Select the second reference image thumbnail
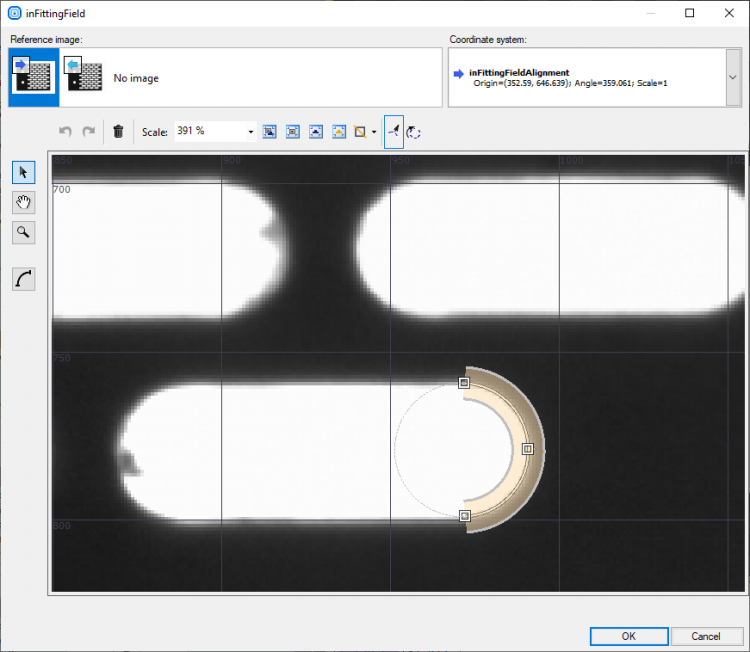Viewport: 750px width, 652px height. point(84,77)
